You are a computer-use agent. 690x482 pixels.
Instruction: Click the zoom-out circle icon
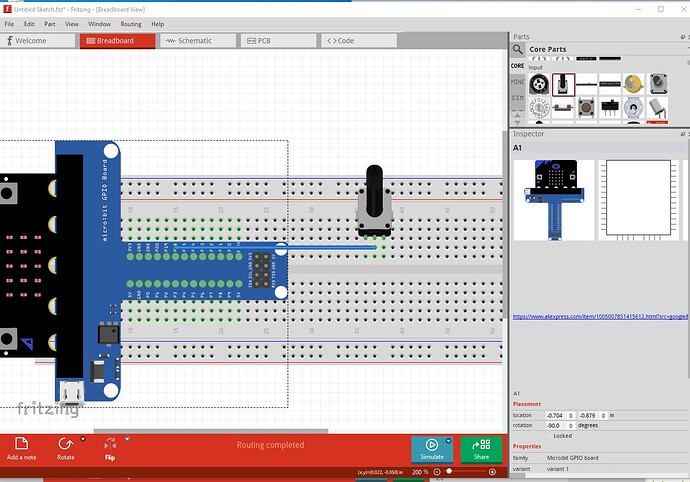[437, 472]
